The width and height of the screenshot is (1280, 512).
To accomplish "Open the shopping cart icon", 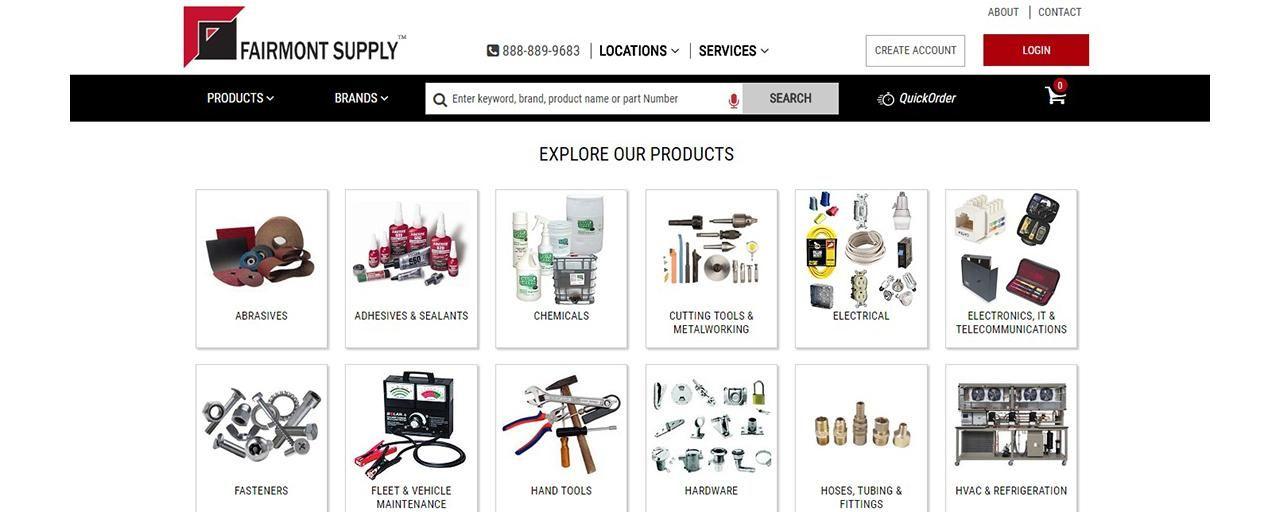I will tap(1056, 95).
